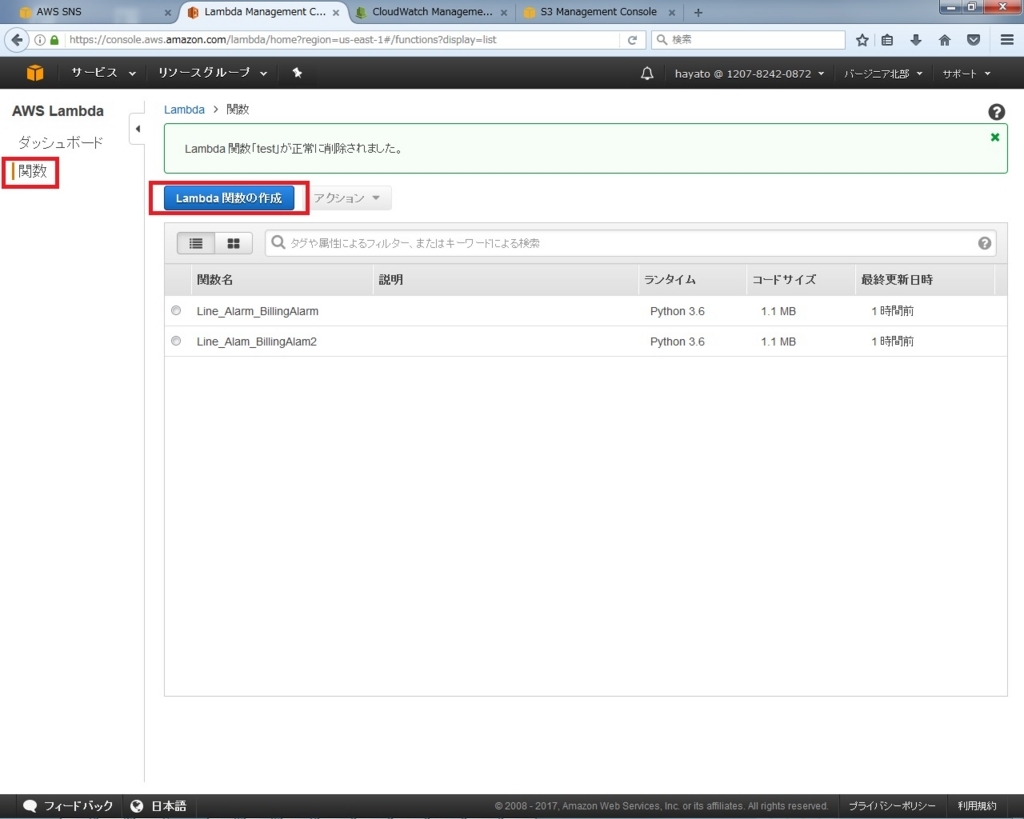1024x819 pixels.
Task: Open the hayato account dropdown
Action: [x=749, y=74]
